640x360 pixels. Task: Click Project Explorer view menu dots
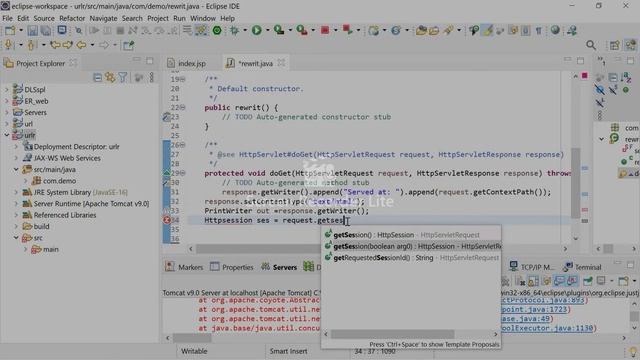point(152,77)
